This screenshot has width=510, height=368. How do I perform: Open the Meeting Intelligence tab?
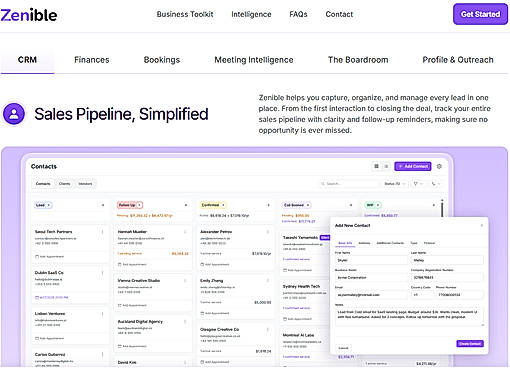coord(254,60)
